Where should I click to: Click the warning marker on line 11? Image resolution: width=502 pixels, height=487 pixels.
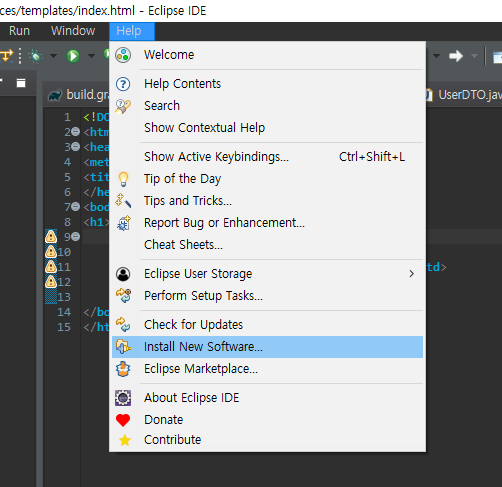51,267
